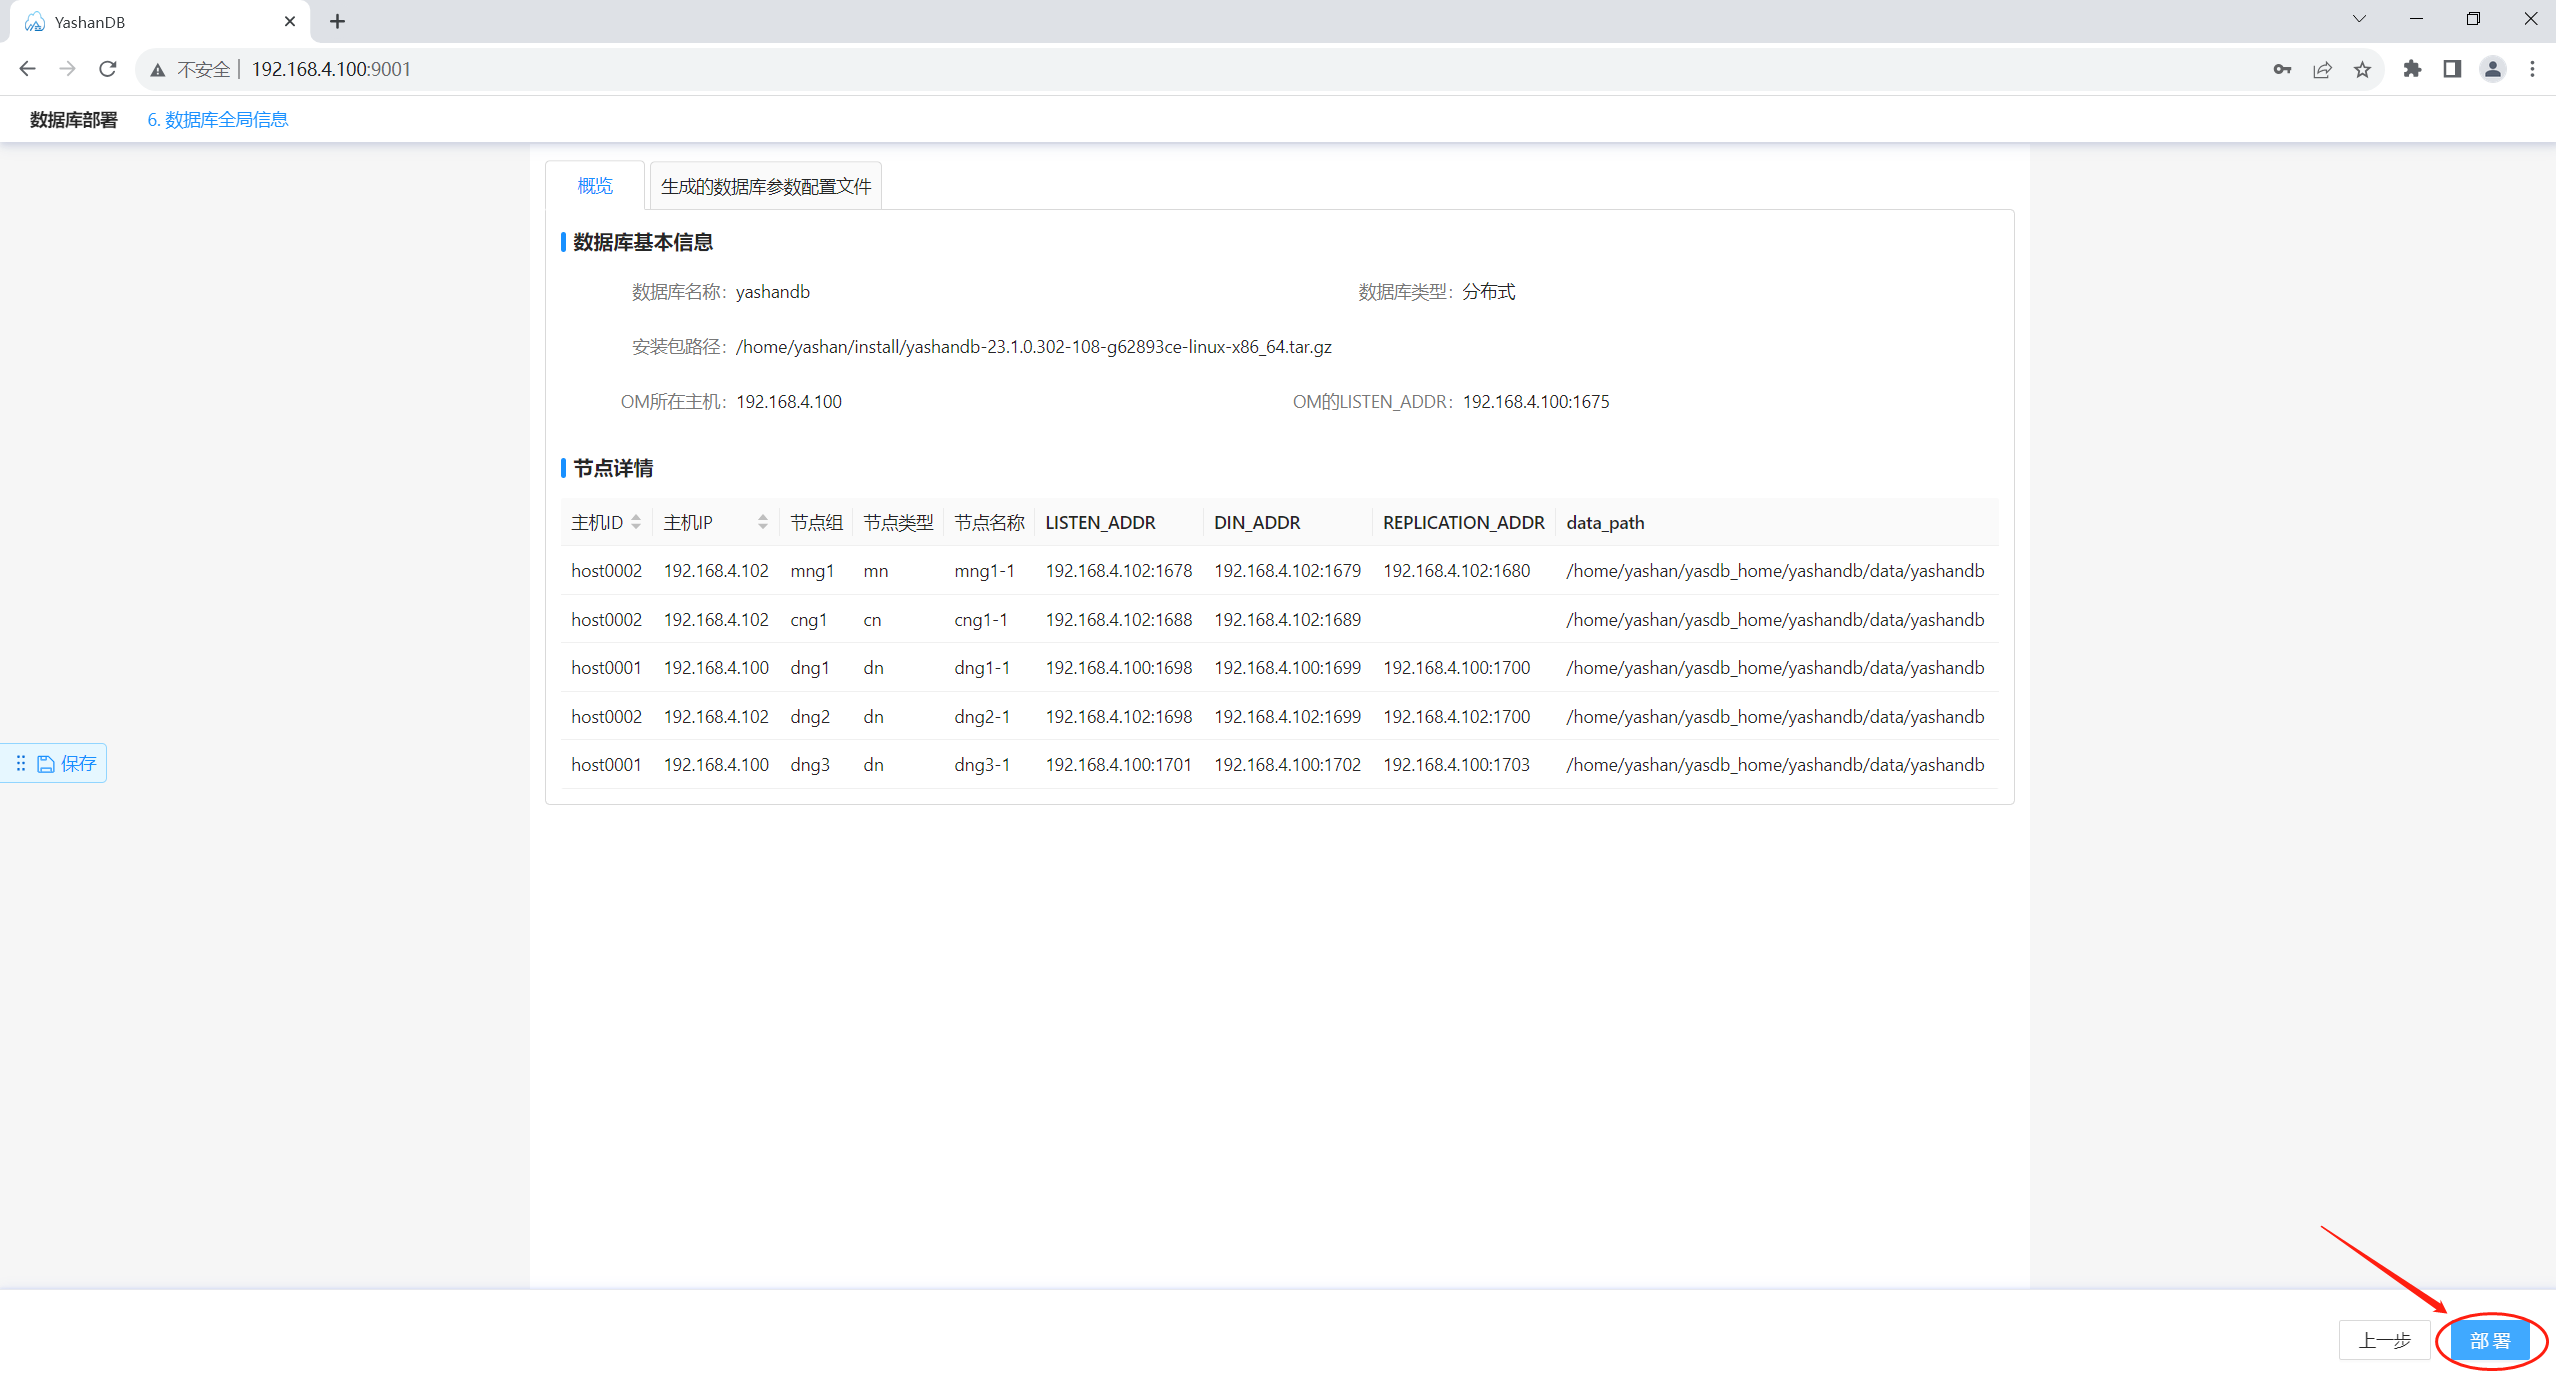
Task: Click the 节点详情 section heading
Action: click(x=613, y=468)
